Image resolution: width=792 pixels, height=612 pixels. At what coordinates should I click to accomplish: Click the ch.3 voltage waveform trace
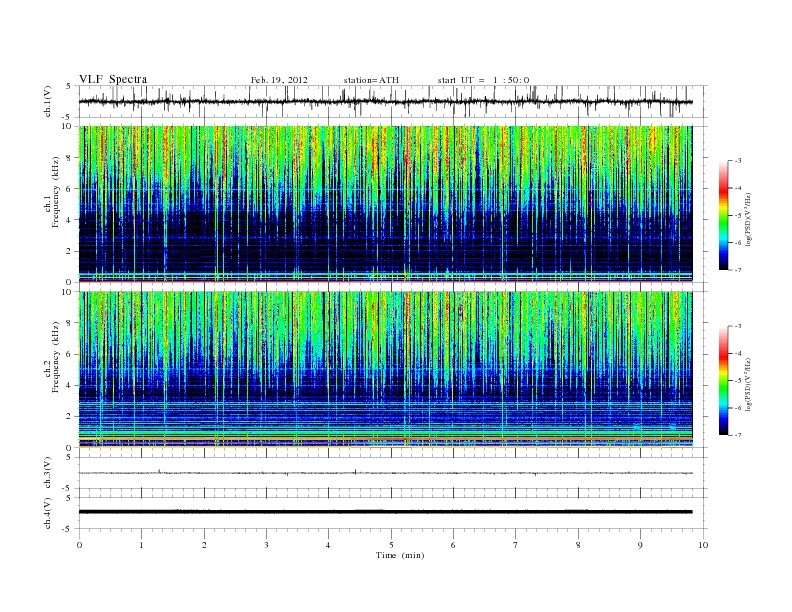385,473
